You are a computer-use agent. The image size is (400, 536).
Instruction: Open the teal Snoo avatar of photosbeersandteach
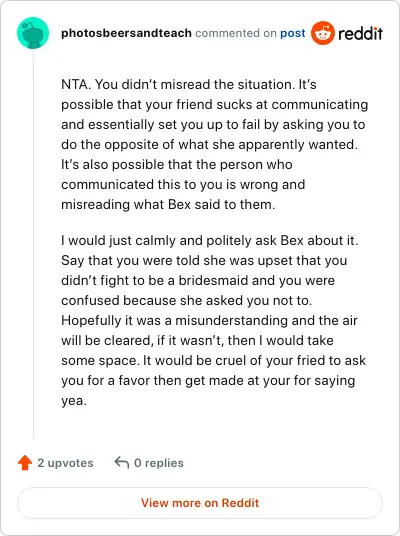click(33, 33)
